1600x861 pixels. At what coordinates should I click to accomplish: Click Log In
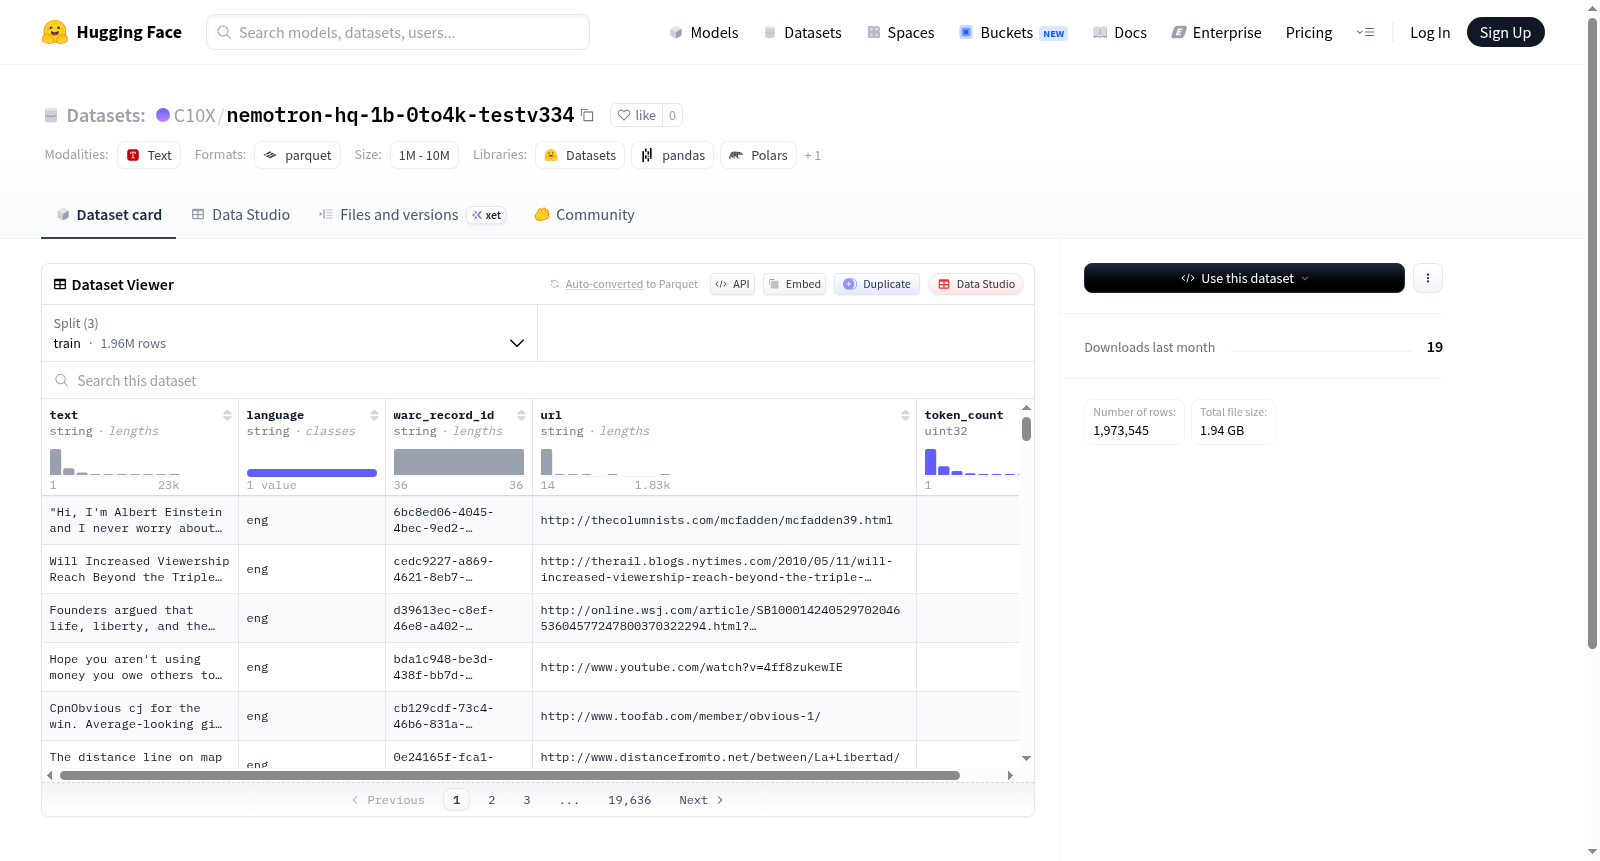(x=1430, y=32)
